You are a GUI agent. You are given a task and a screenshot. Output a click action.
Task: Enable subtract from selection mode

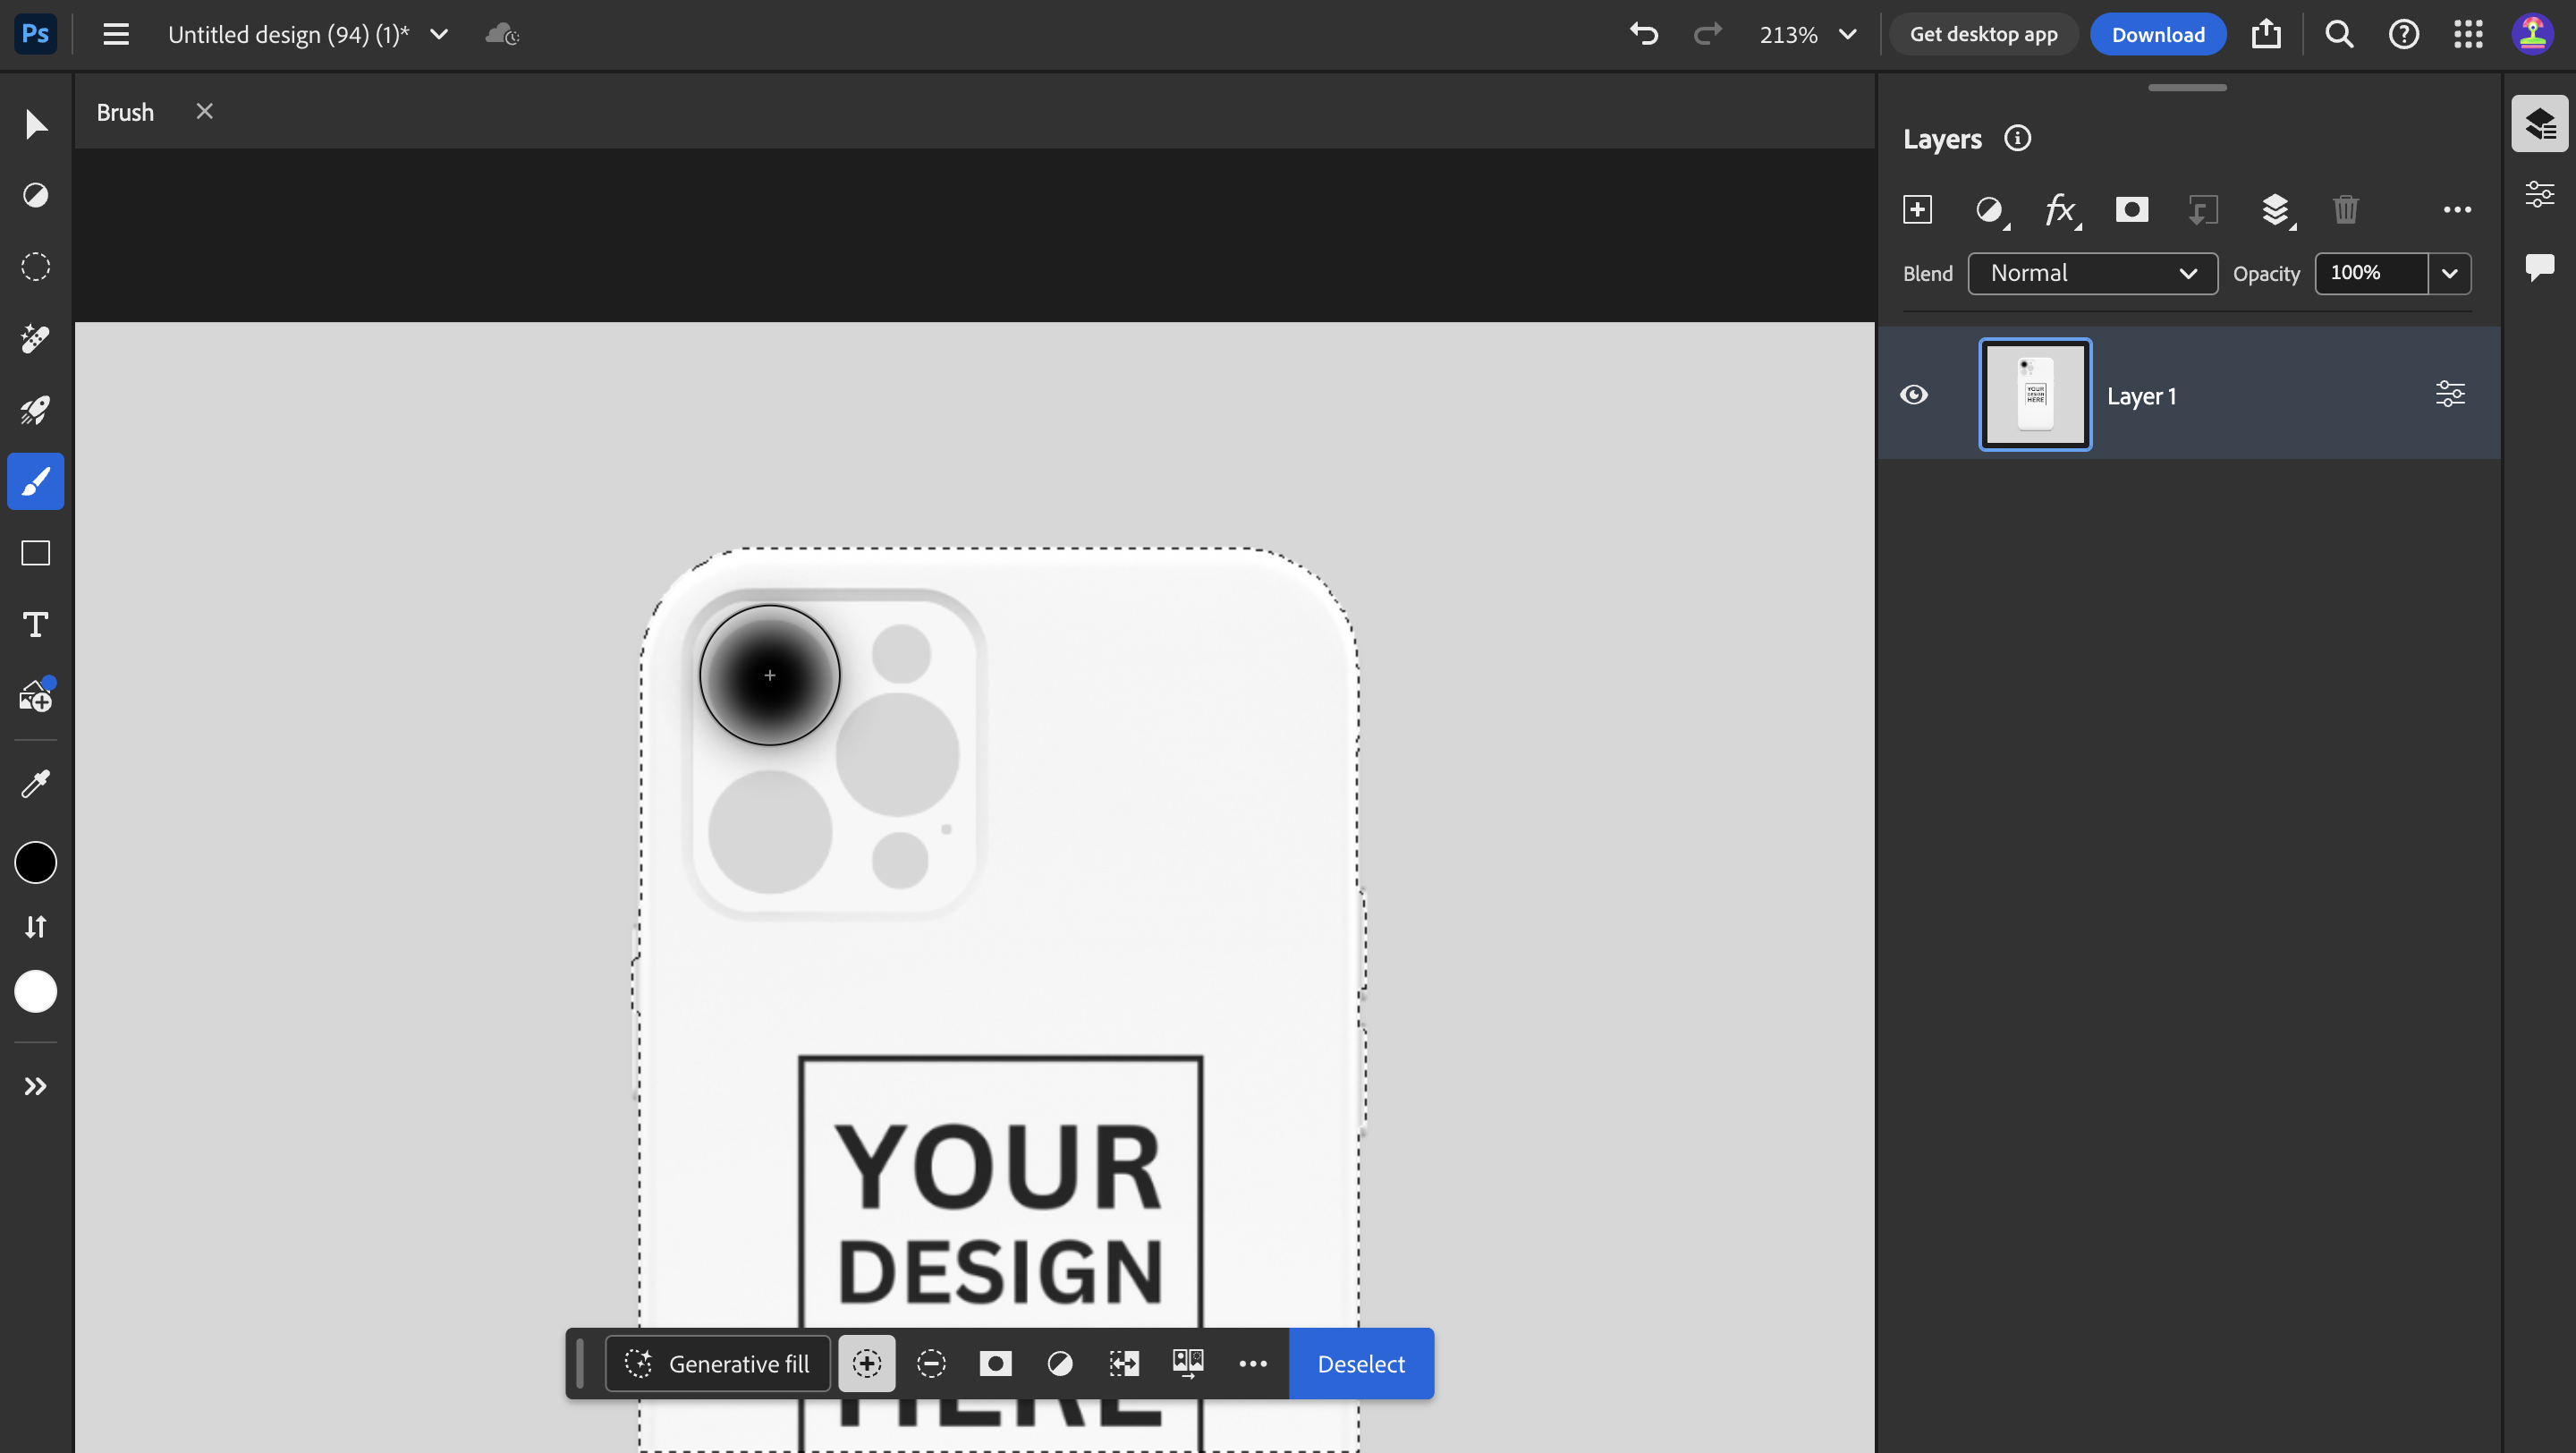(x=932, y=1363)
